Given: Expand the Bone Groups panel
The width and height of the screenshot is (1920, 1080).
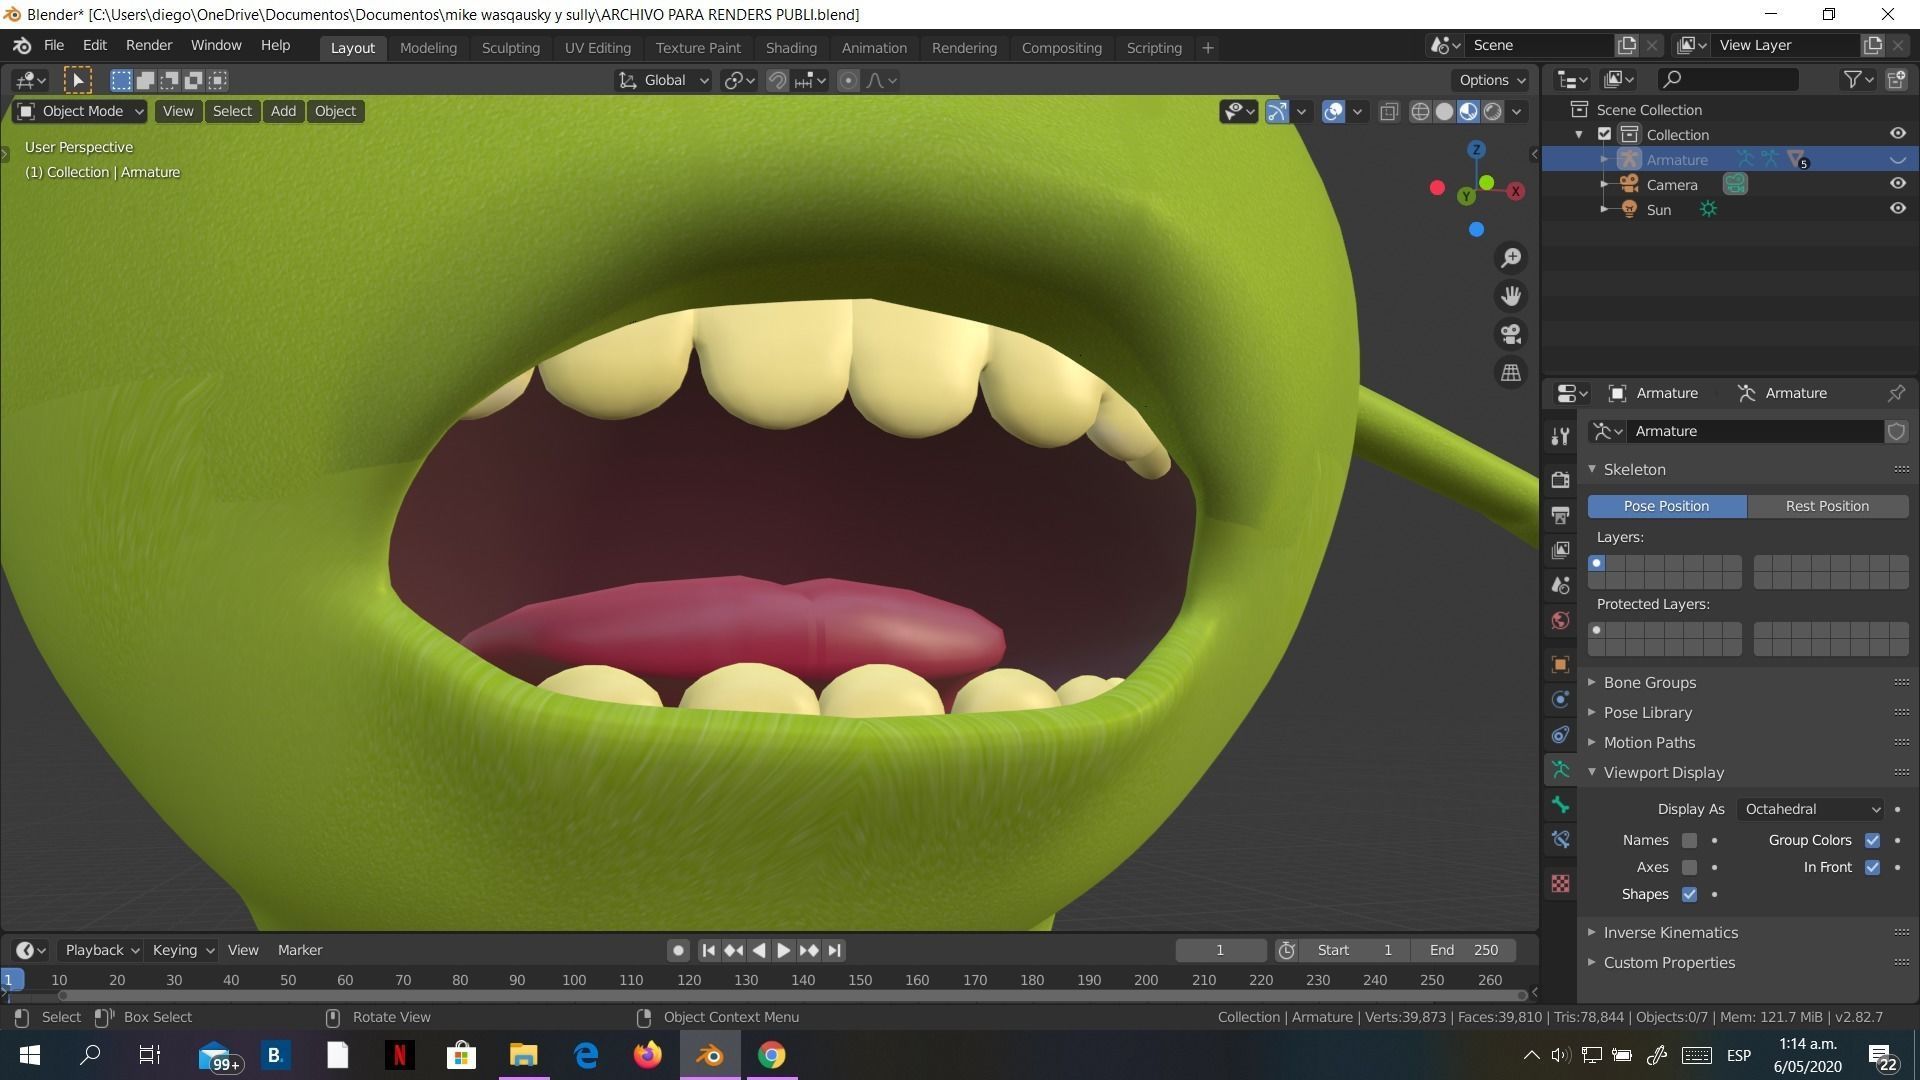Looking at the screenshot, I should tap(1649, 682).
